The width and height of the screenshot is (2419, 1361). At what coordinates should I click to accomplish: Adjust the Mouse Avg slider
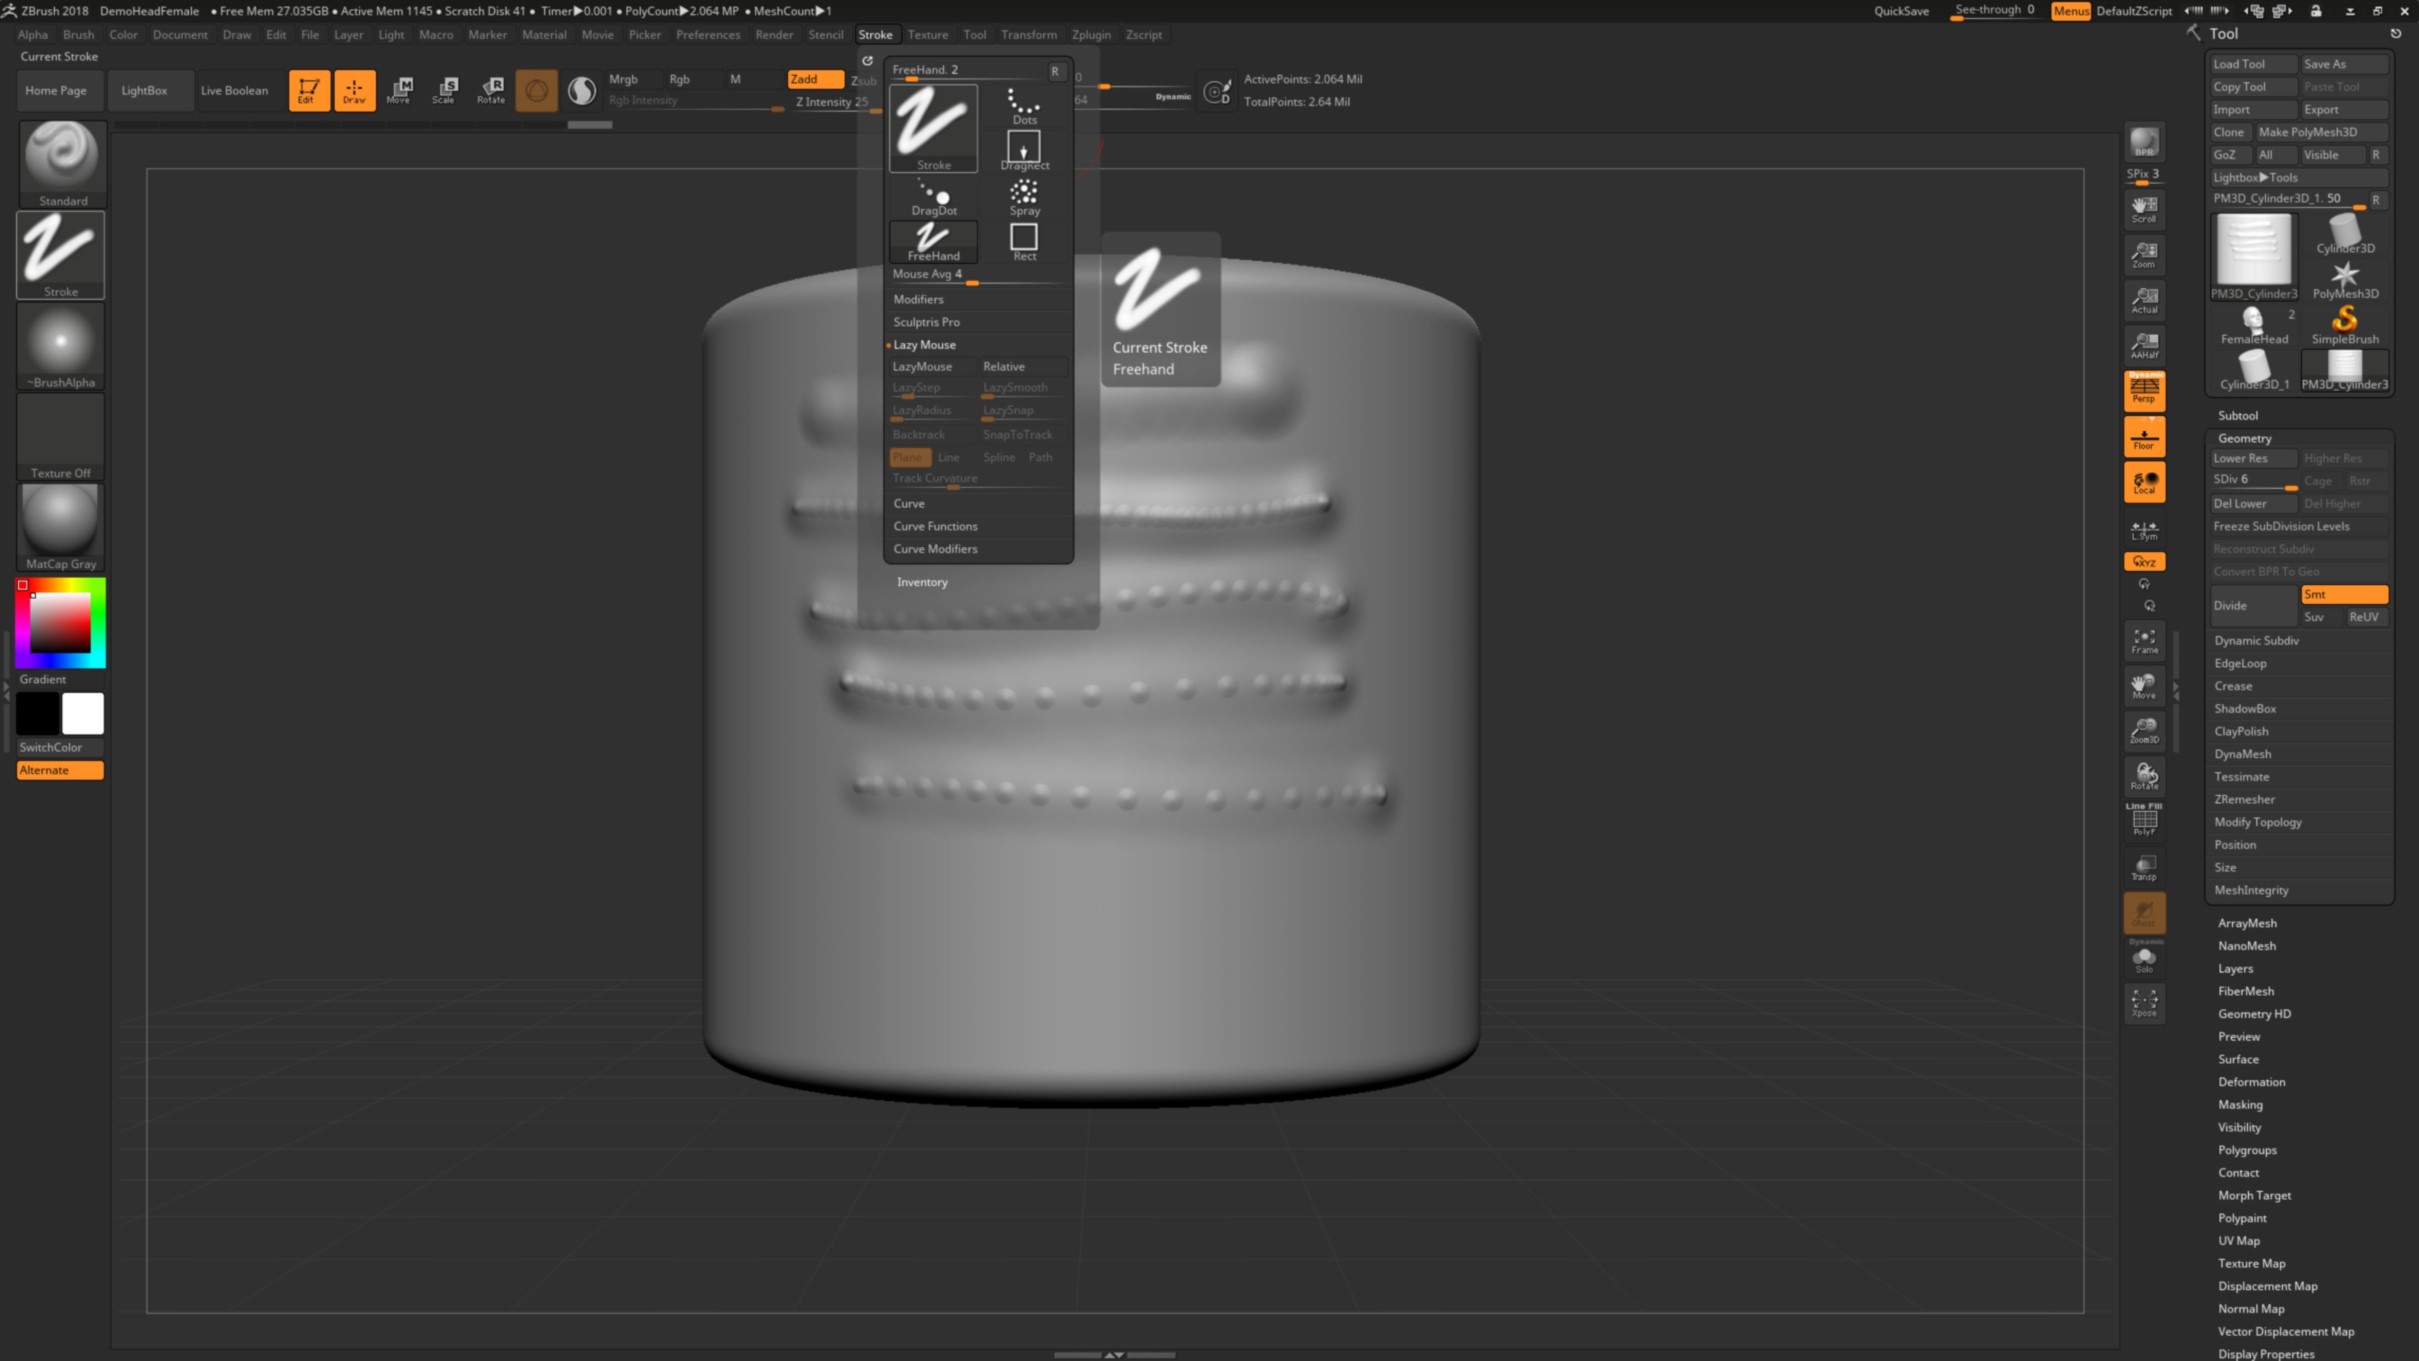point(978,275)
